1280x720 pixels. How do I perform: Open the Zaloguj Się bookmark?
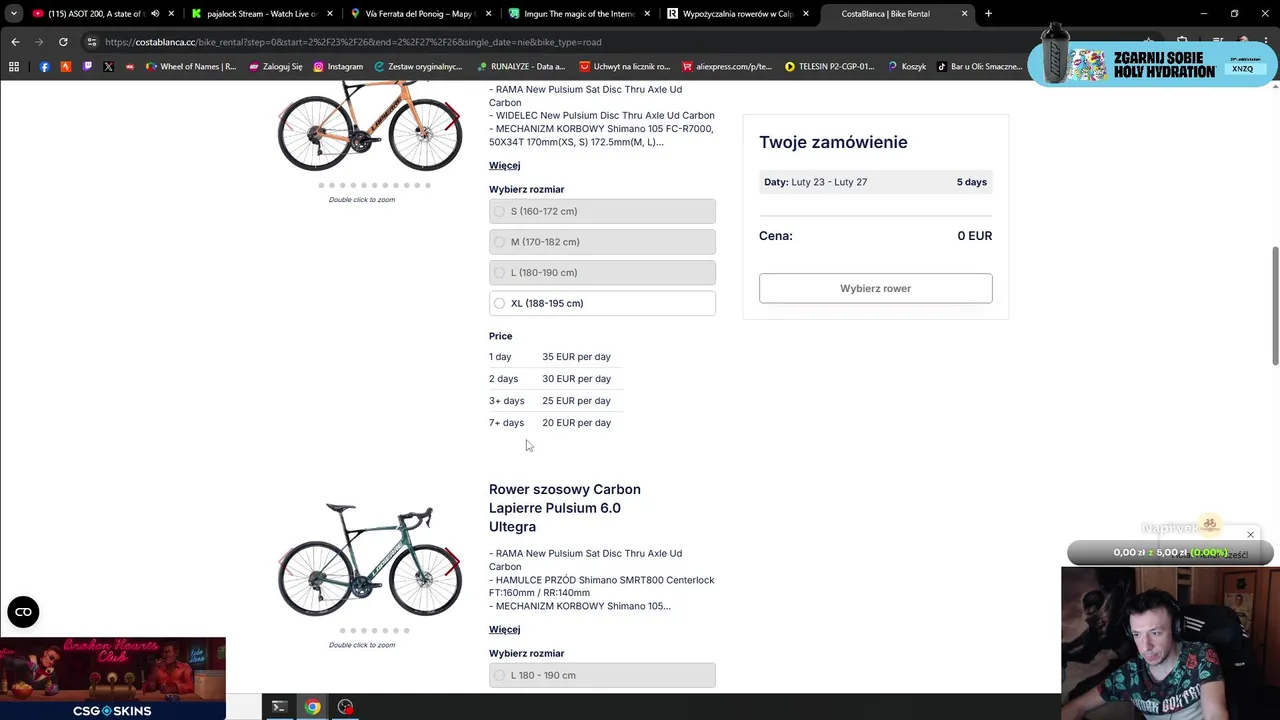pos(275,67)
